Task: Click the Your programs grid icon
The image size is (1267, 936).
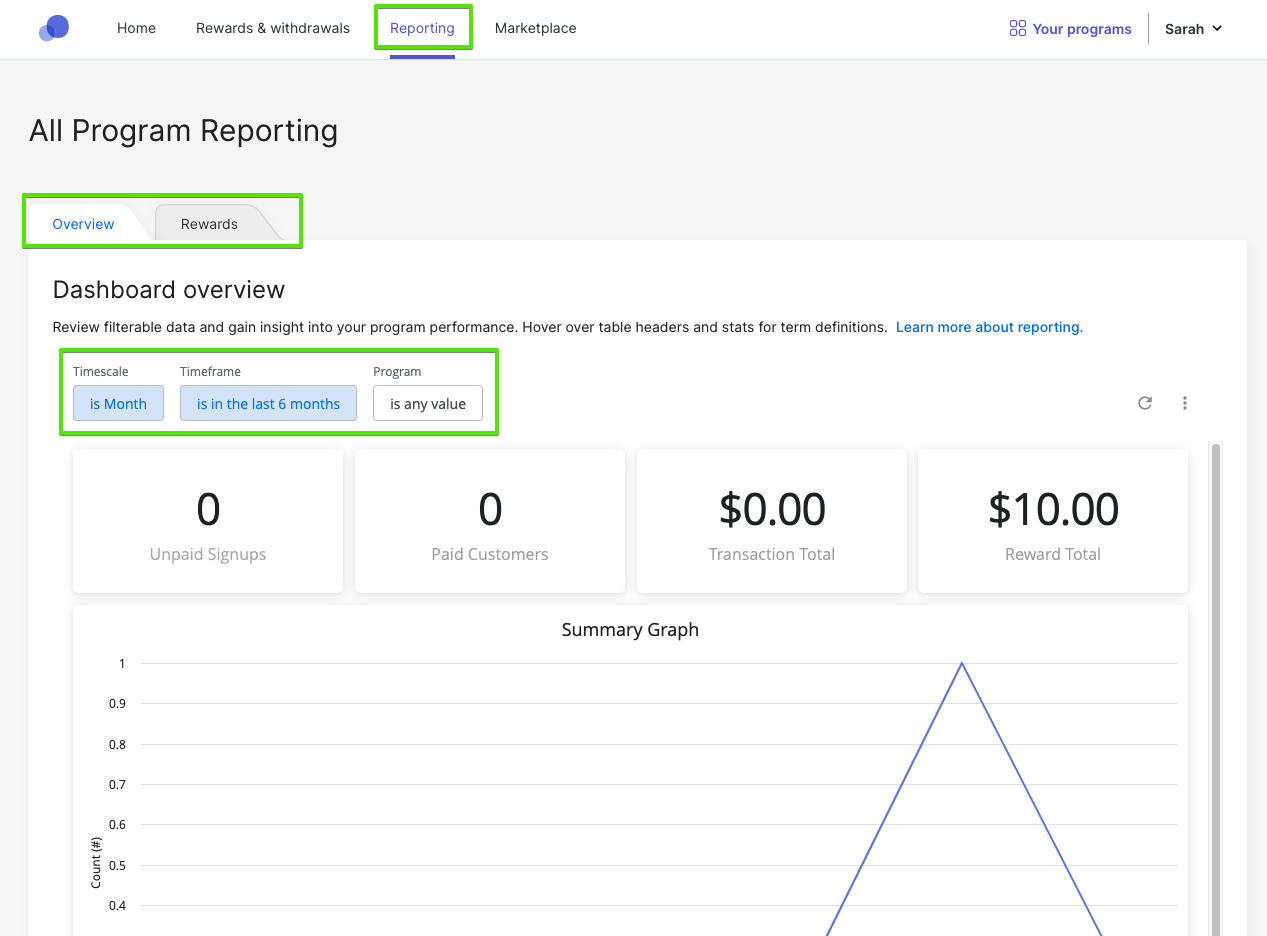Action: click(x=1018, y=29)
